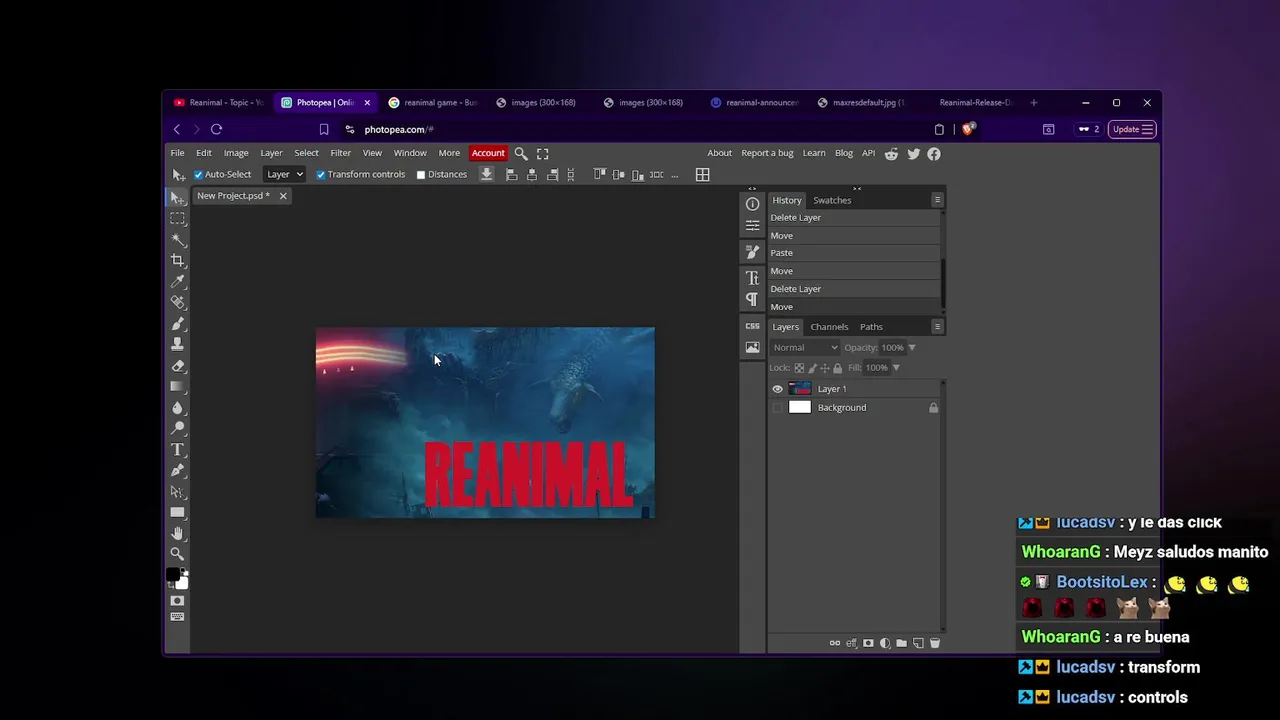Screen dimensions: 1280x720
Task: Delete layer using the trash icon
Action: pyautogui.click(x=935, y=643)
